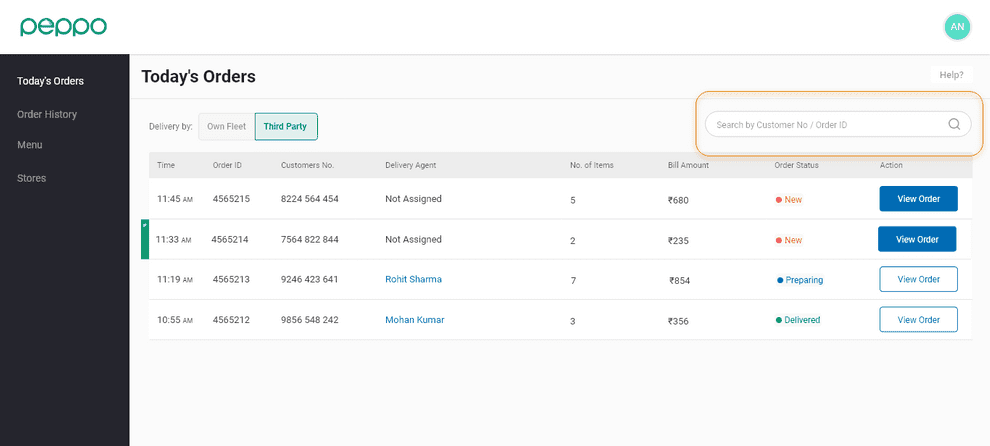This screenshot has width=990, height=446.
Task: Open delivery agent Rohit Sharma
Action: pos(413,280)
